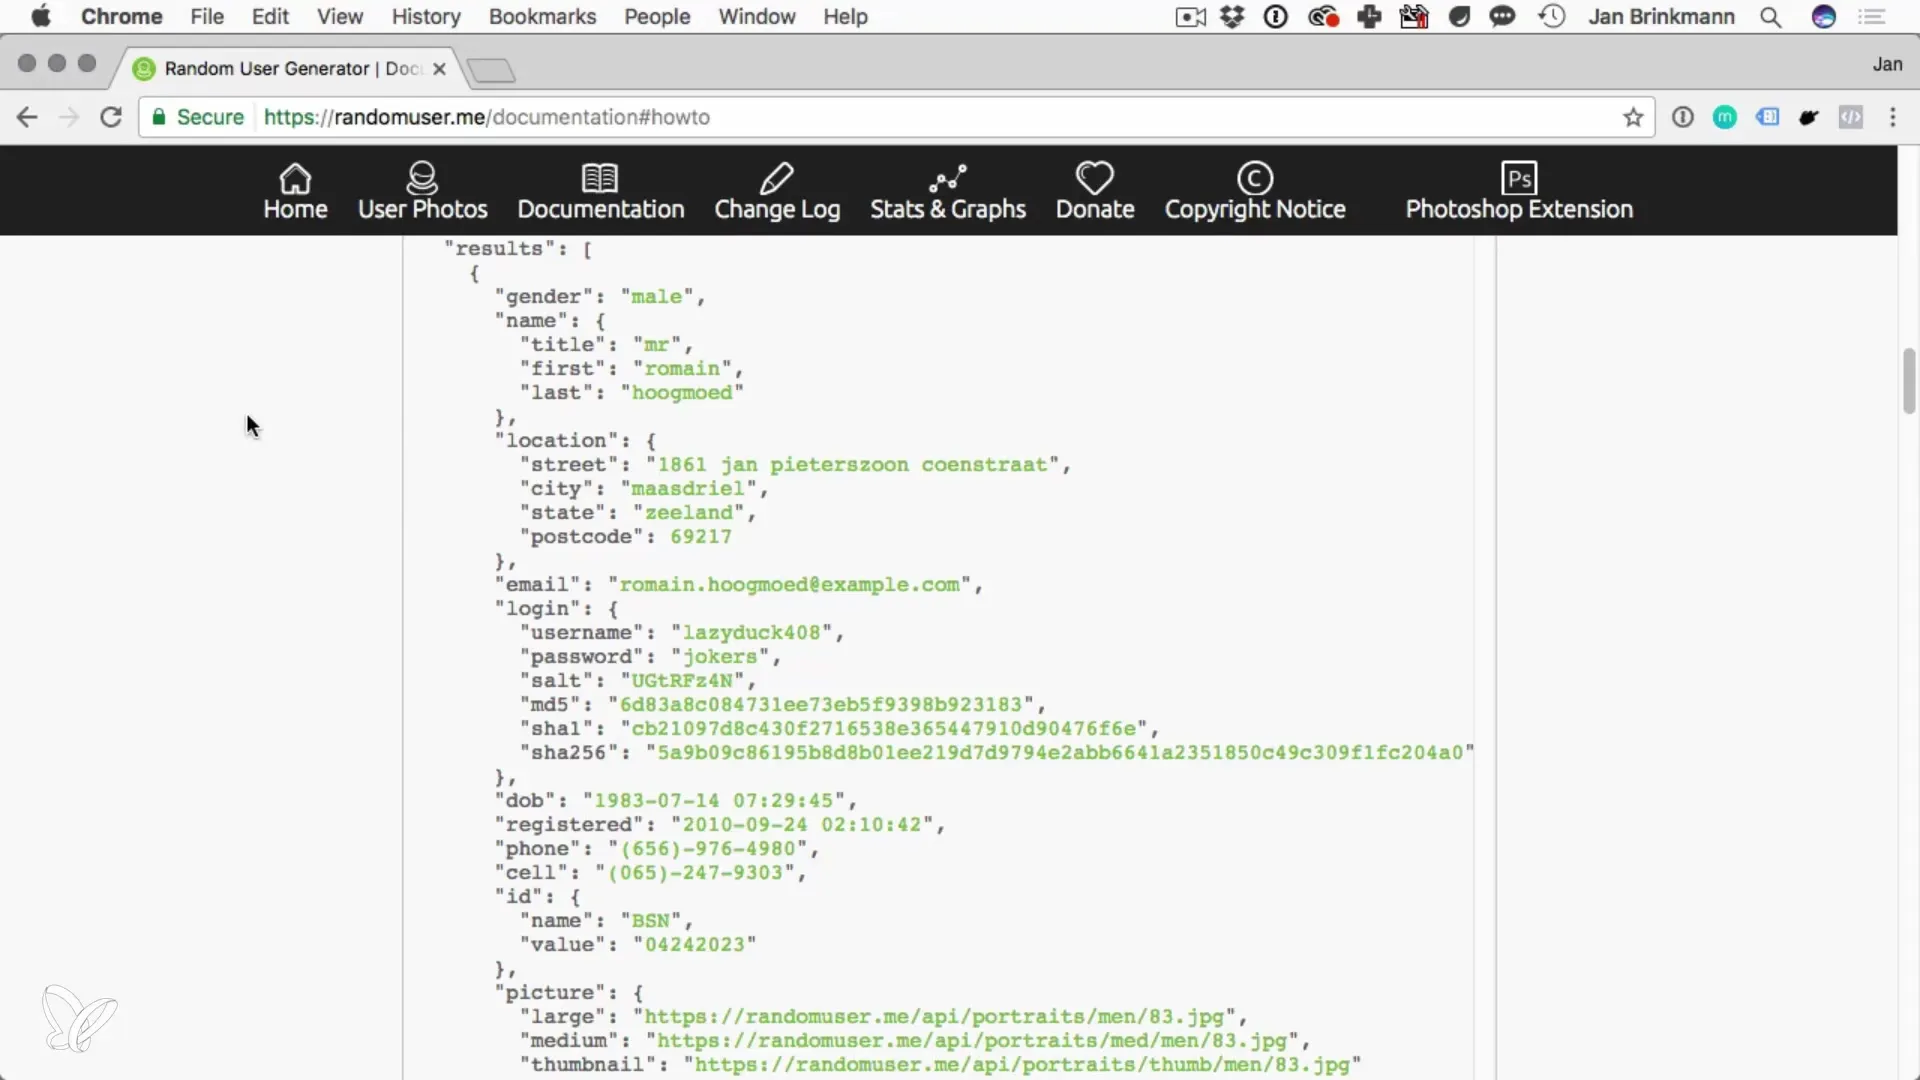1920x1080 pixels.
Task: Open new tab button
Action: click(x=491, y=70)
